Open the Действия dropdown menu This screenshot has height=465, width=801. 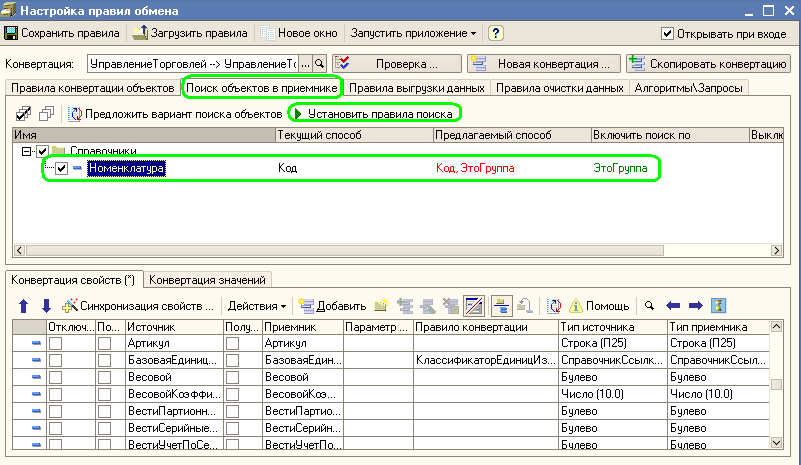point(256,306)
